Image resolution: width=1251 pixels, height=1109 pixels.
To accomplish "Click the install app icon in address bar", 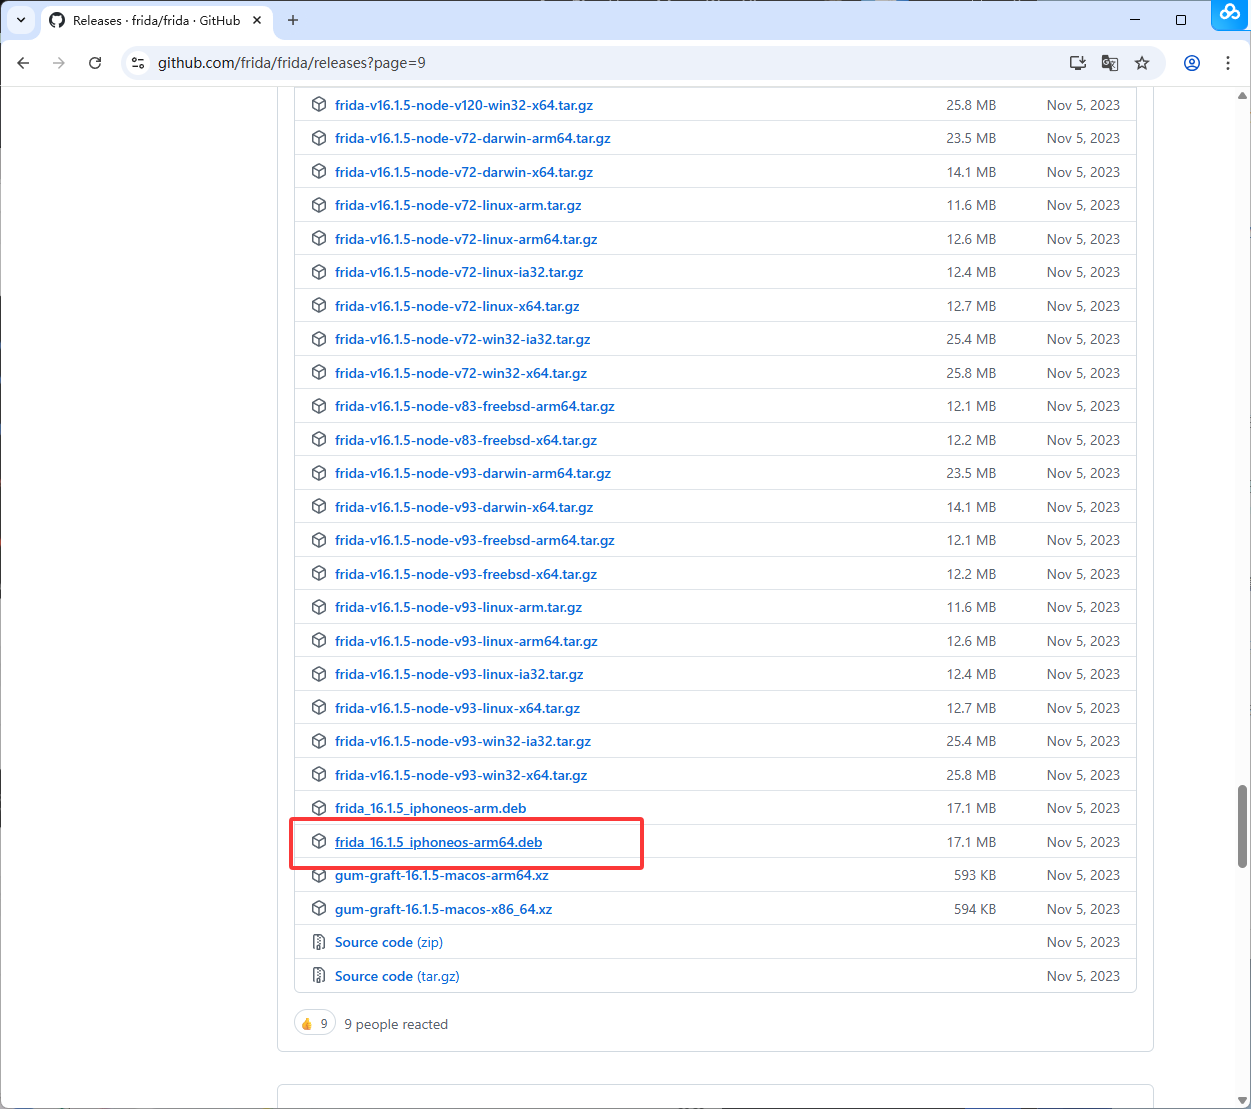I will [1078, 63].
